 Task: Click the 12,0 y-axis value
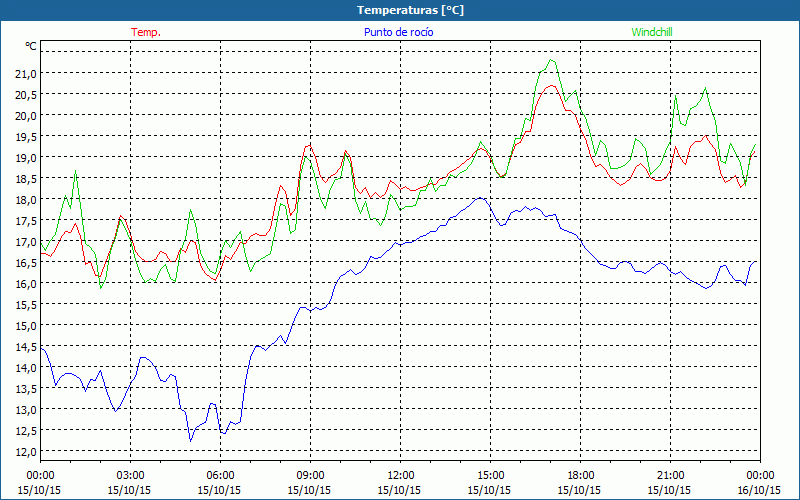point(26,451)
